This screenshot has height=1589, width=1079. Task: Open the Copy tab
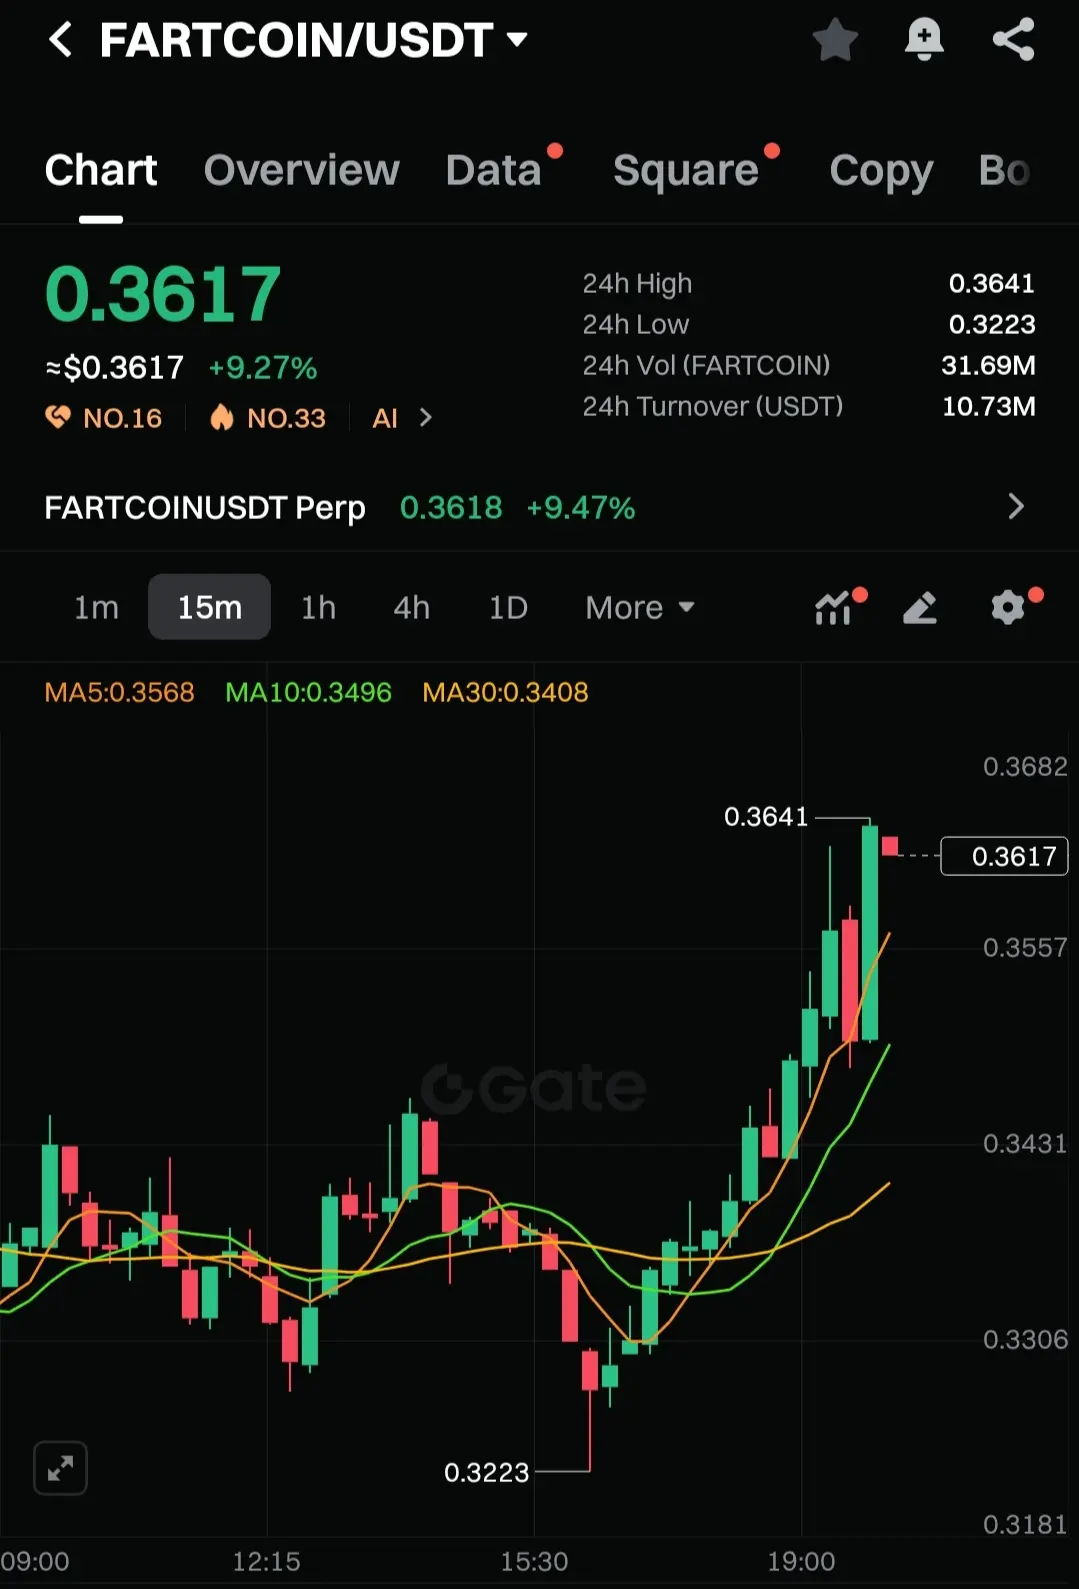881,171
